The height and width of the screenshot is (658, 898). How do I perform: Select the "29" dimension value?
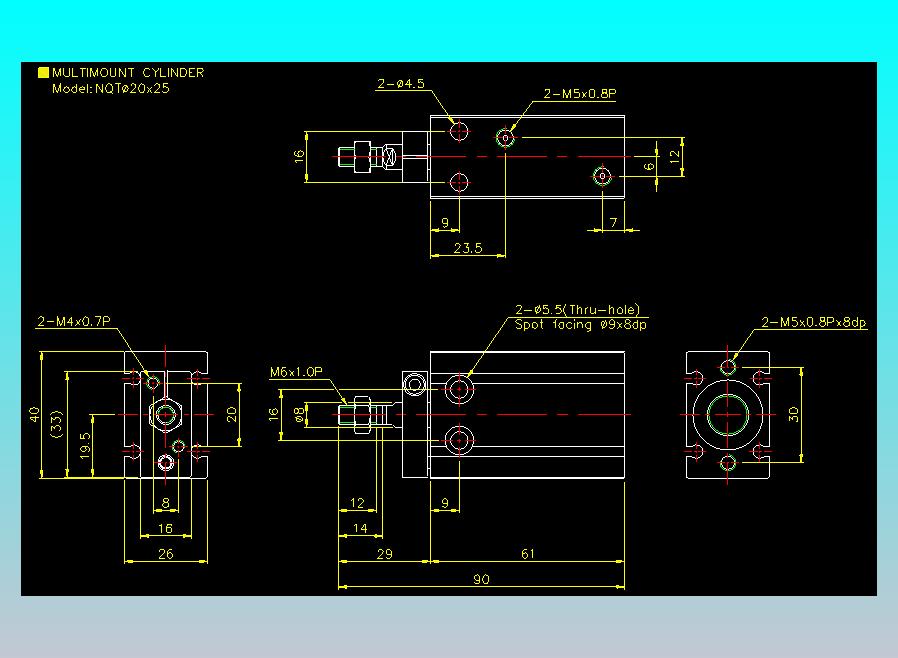click(x=385, y=554)
